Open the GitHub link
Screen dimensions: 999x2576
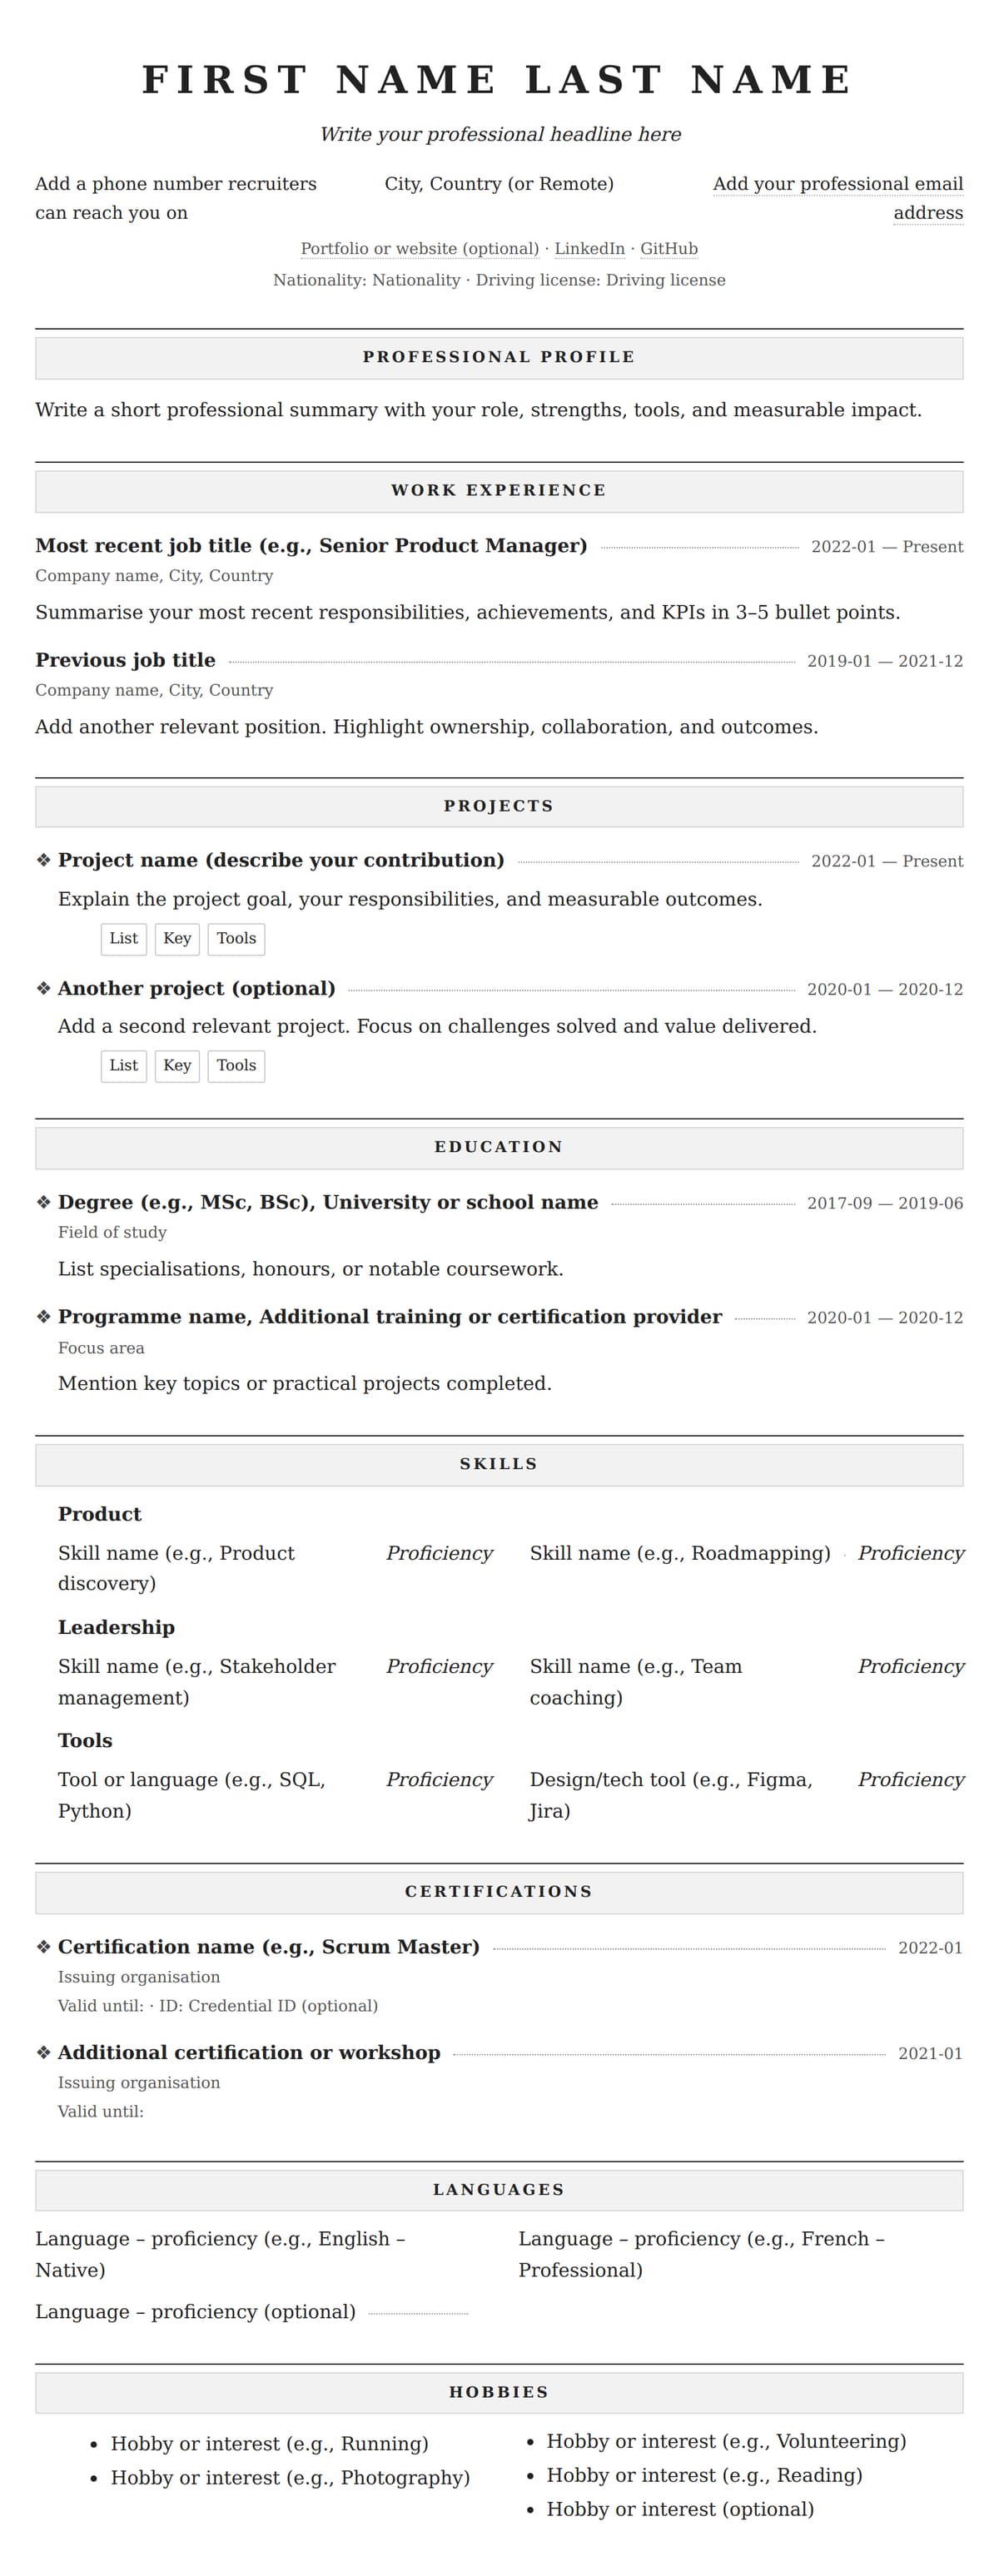click(x=668, y=249)
